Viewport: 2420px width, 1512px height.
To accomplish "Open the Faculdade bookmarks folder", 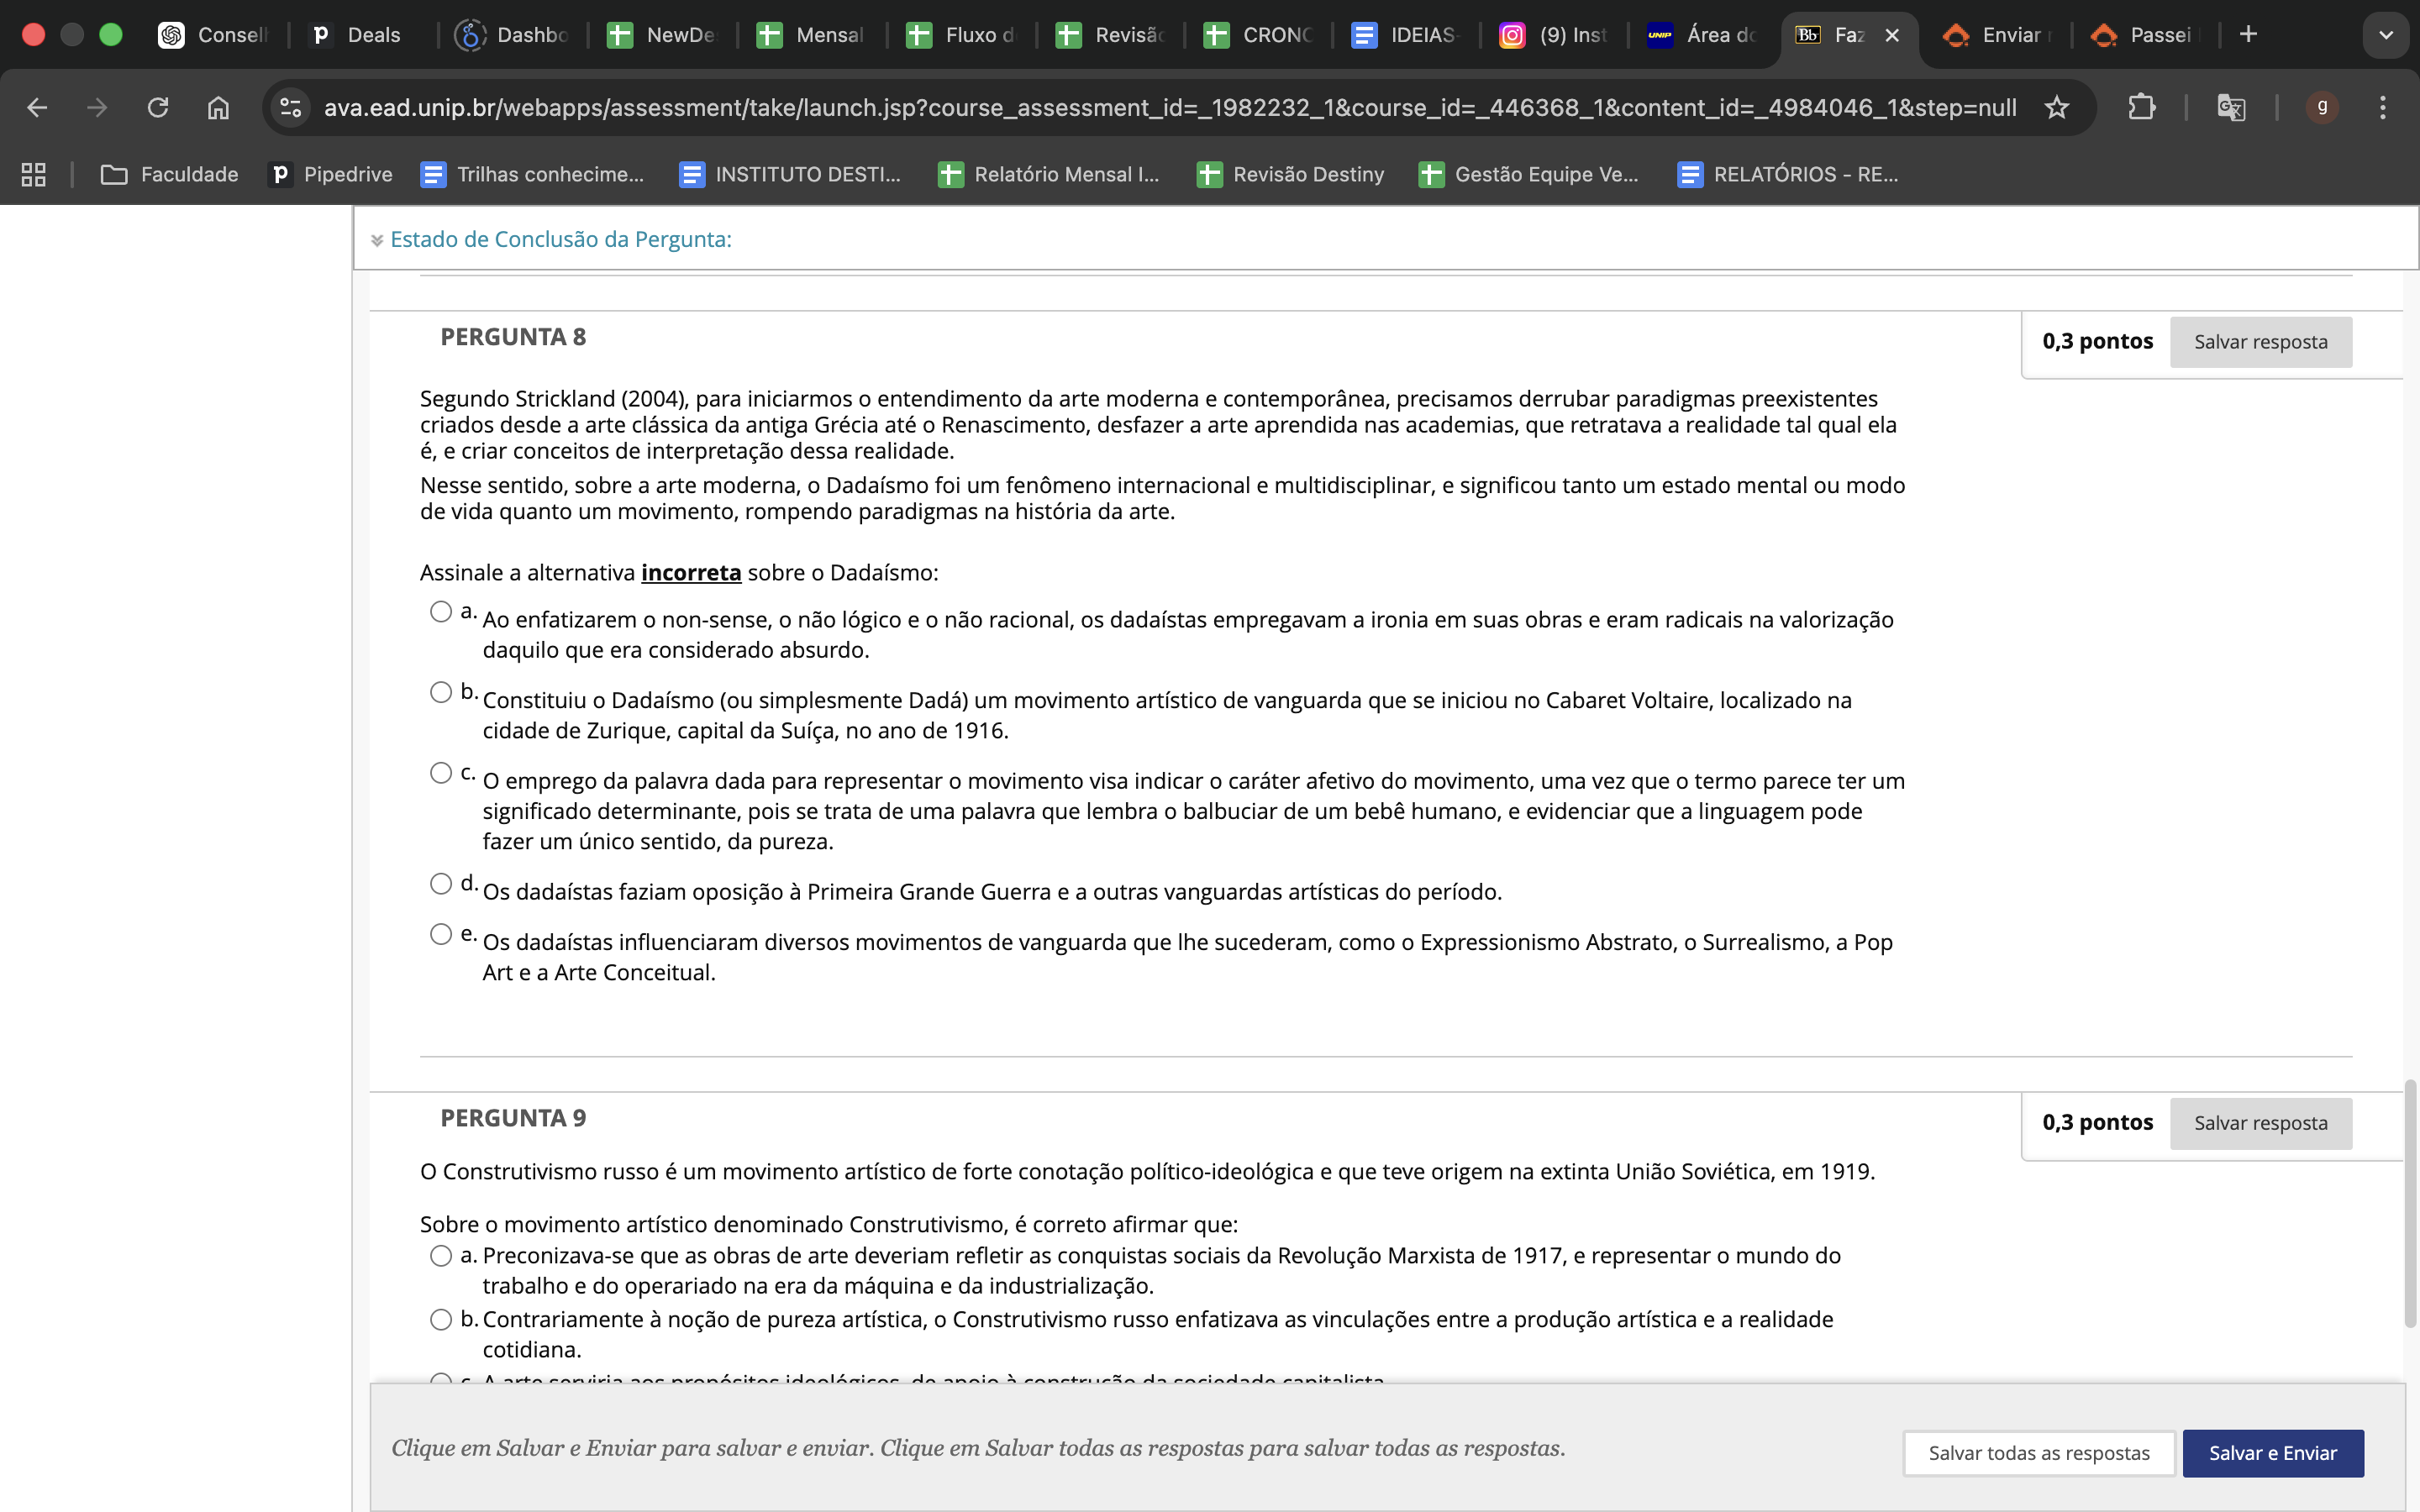I will (170, 174).
